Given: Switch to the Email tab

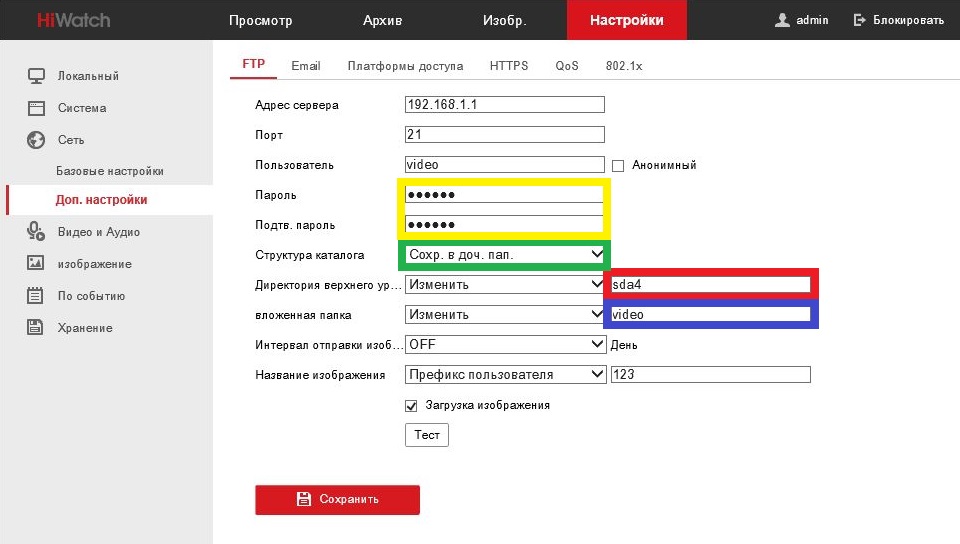Looking at the screenshot, I should point(306,66).
